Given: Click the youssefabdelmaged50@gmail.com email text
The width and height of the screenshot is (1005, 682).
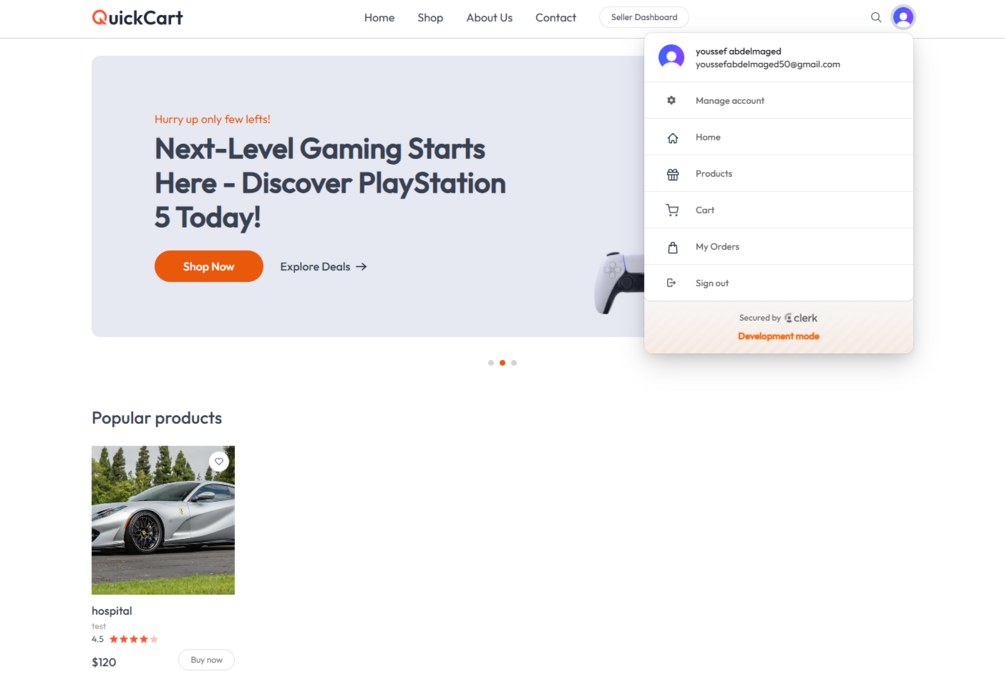Looking at the screenshot, I should [x=767, y=64].
